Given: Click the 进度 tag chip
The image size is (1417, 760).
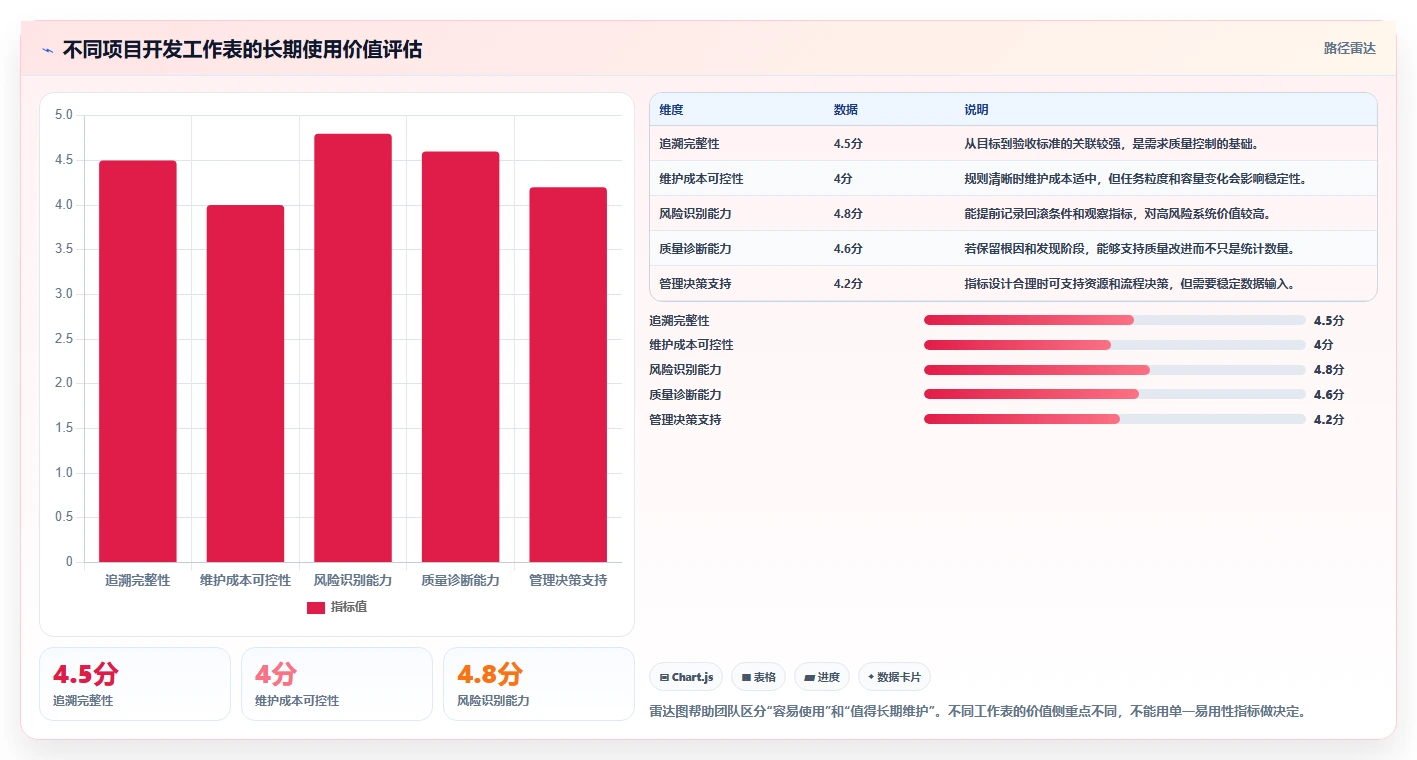Looking at the screenshot, I should click(x=822, y=677).
